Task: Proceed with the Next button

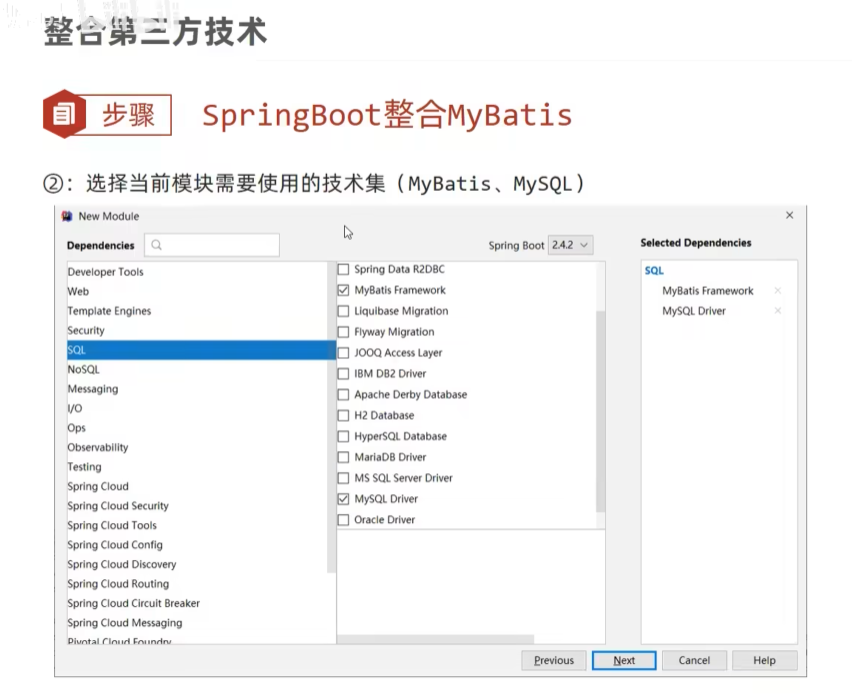Action: 624,660
